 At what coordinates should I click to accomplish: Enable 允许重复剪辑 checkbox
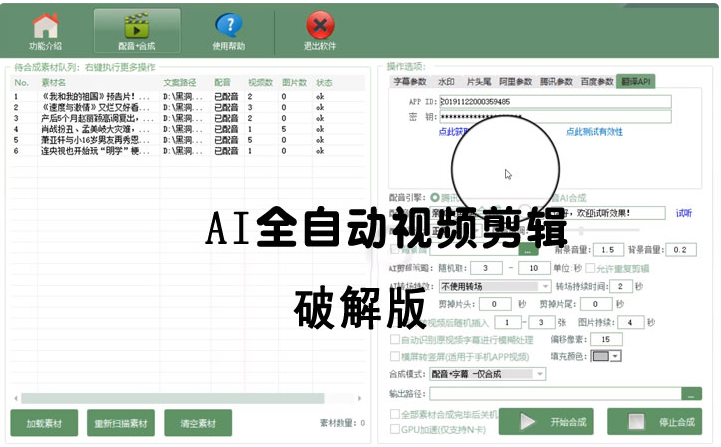pos(590,268)
